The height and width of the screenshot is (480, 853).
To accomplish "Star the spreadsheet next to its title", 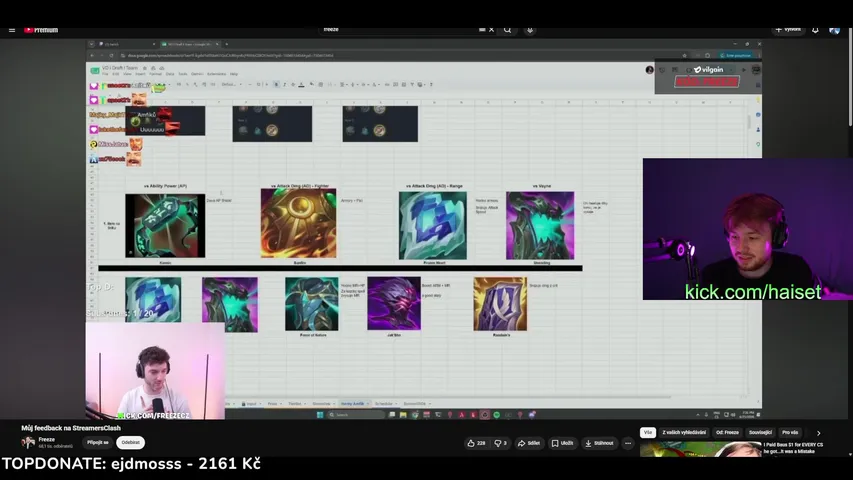I will click(x=145, y=68).
